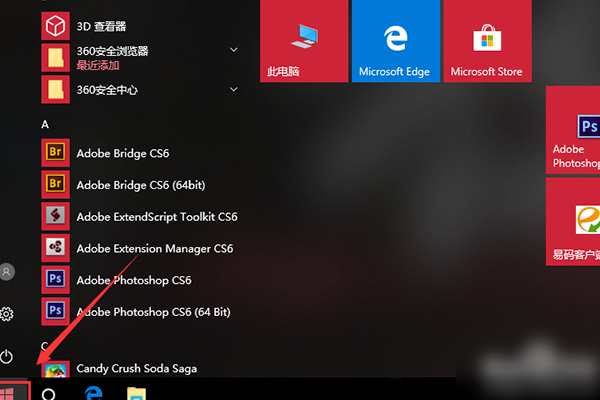Launch the Microsoft Edge tile

pyautogui.click(x=395, y=41)
